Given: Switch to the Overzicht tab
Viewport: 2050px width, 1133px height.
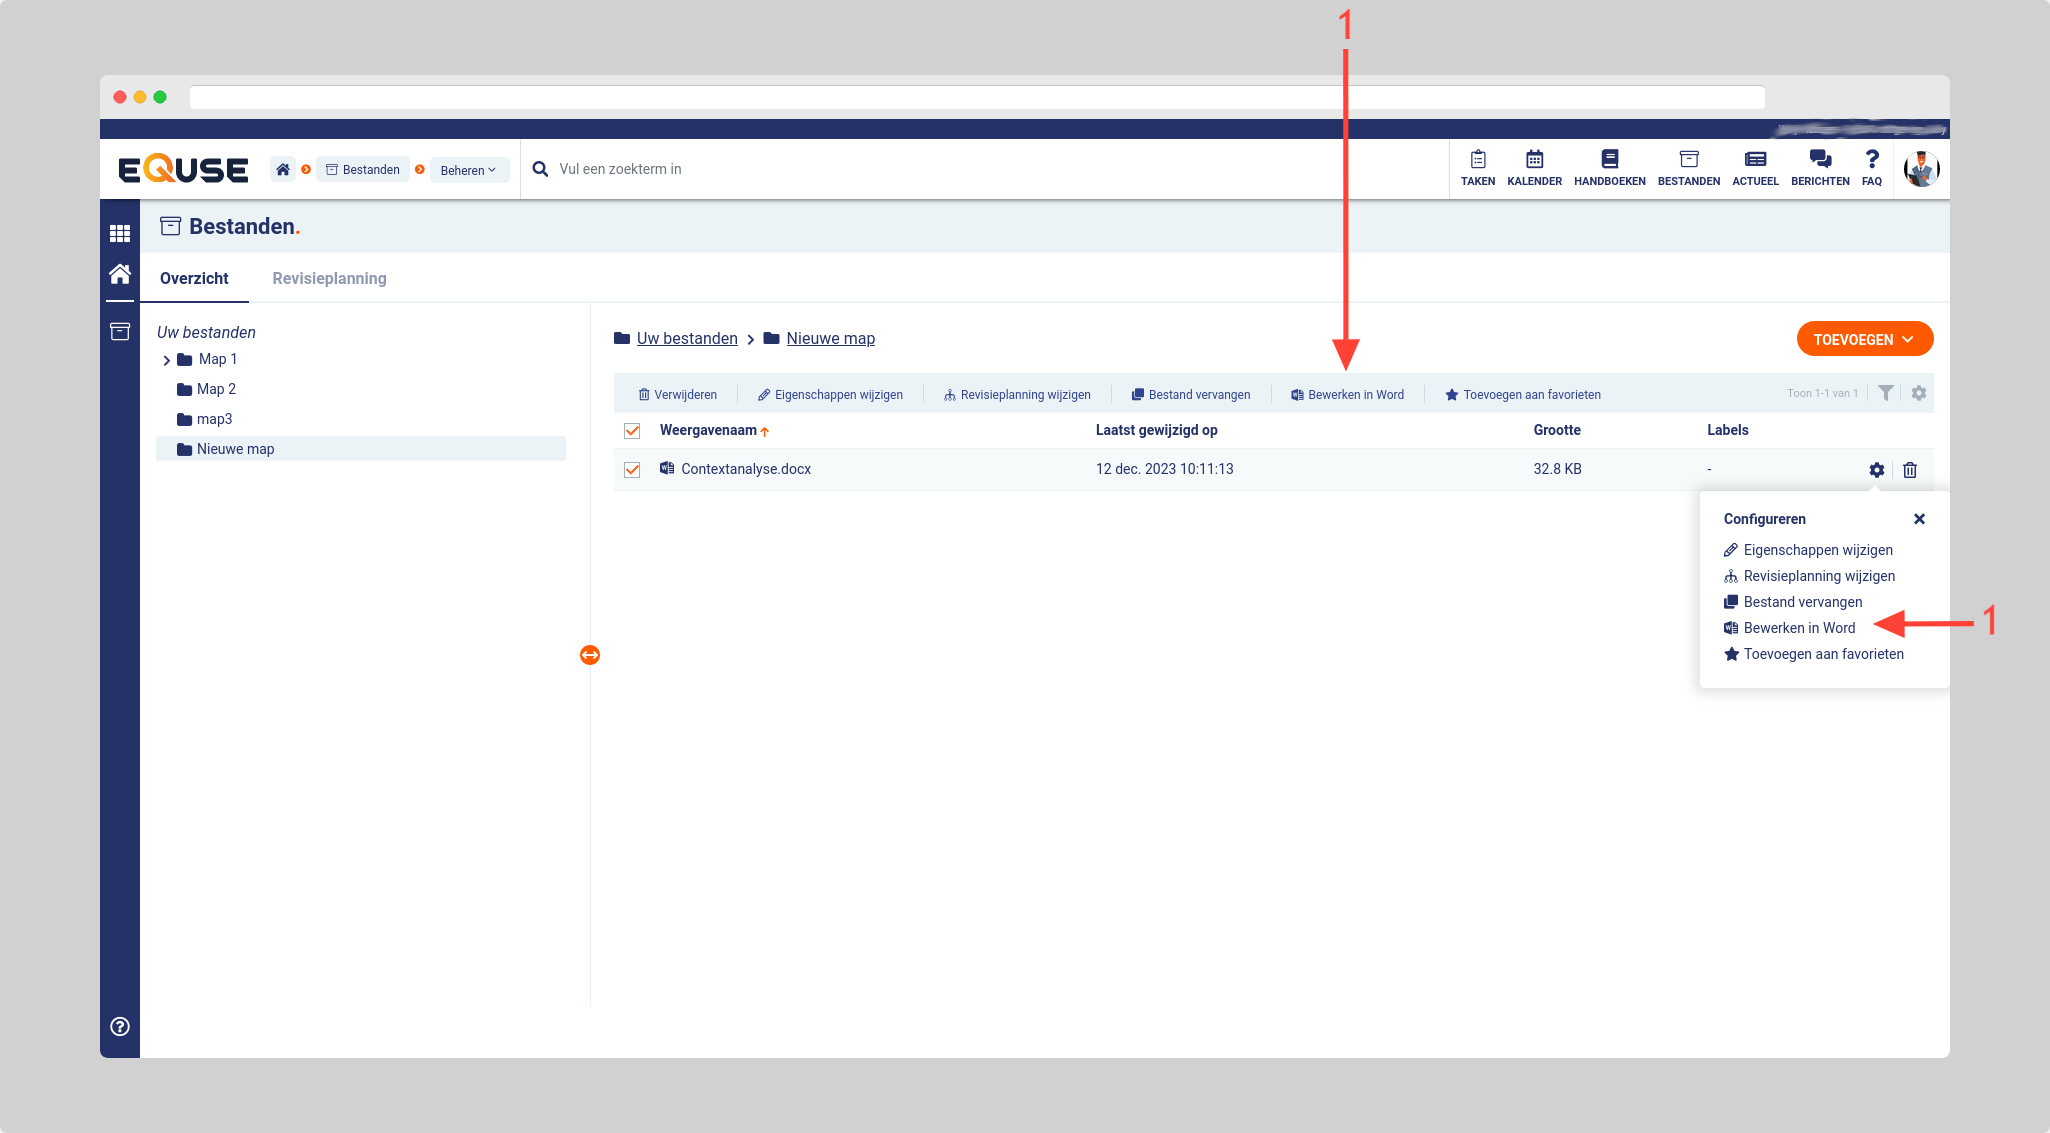Looking at the screenshot, I should click(194, 279).
